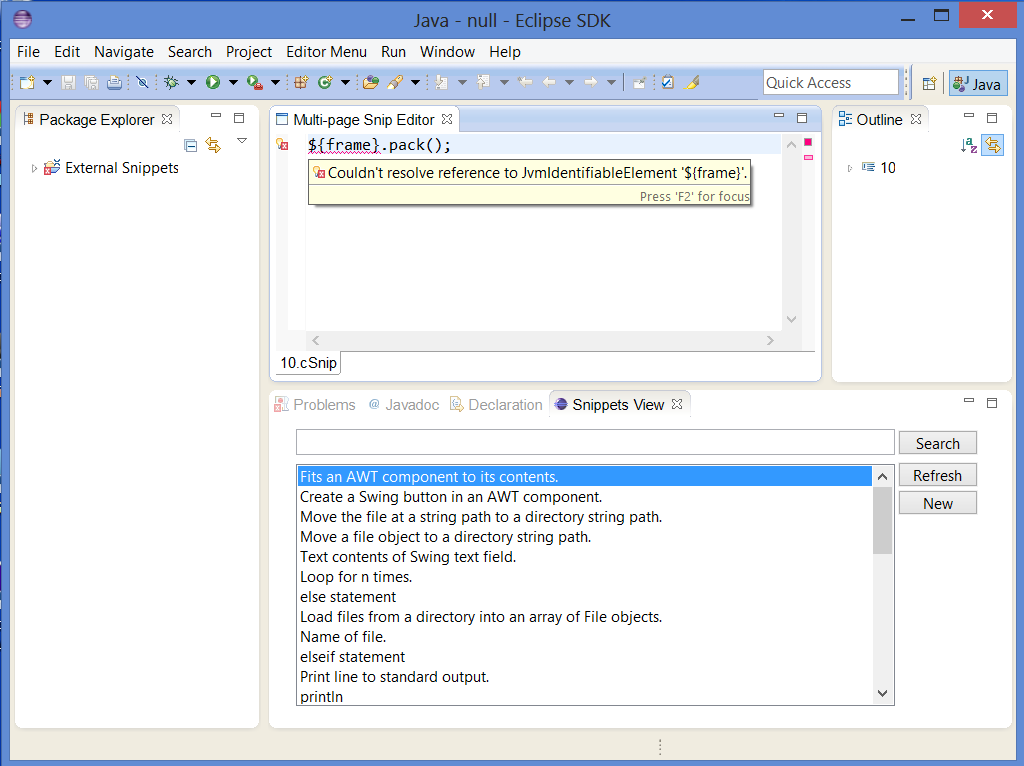The image size is (1024, 766).
Task: Click the Pin Editor icon
Action: 639,82
